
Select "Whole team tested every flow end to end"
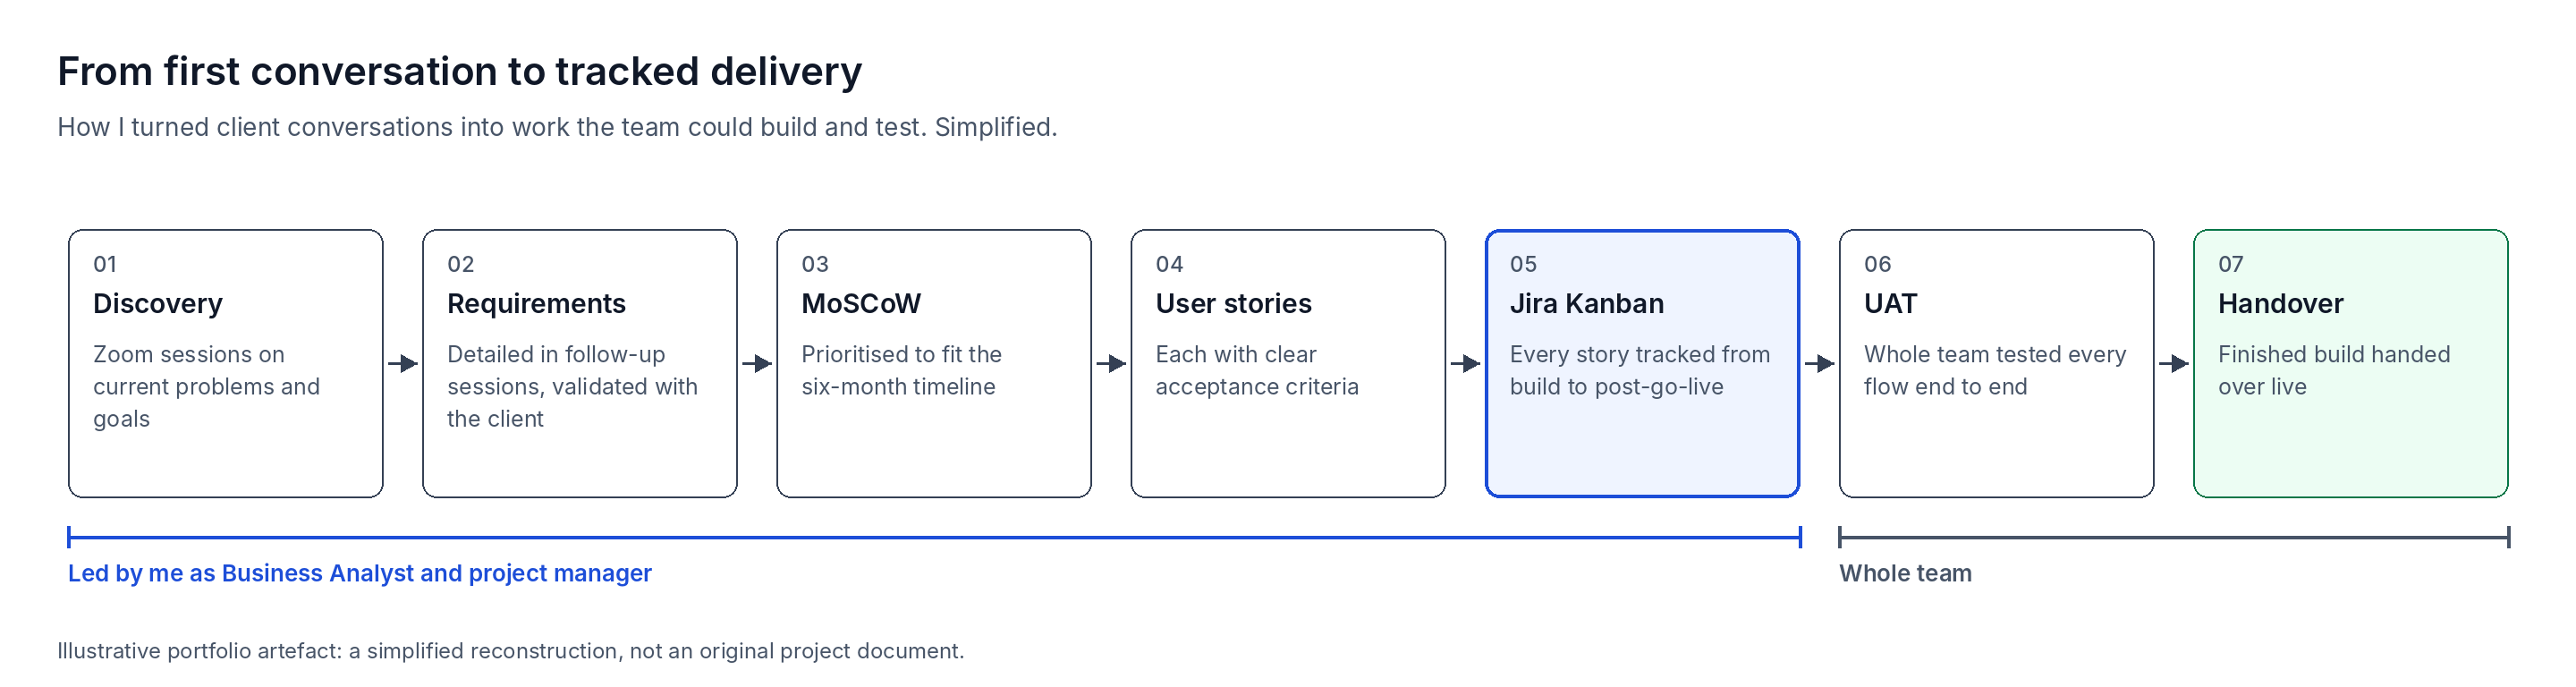tap(1995, 370)
